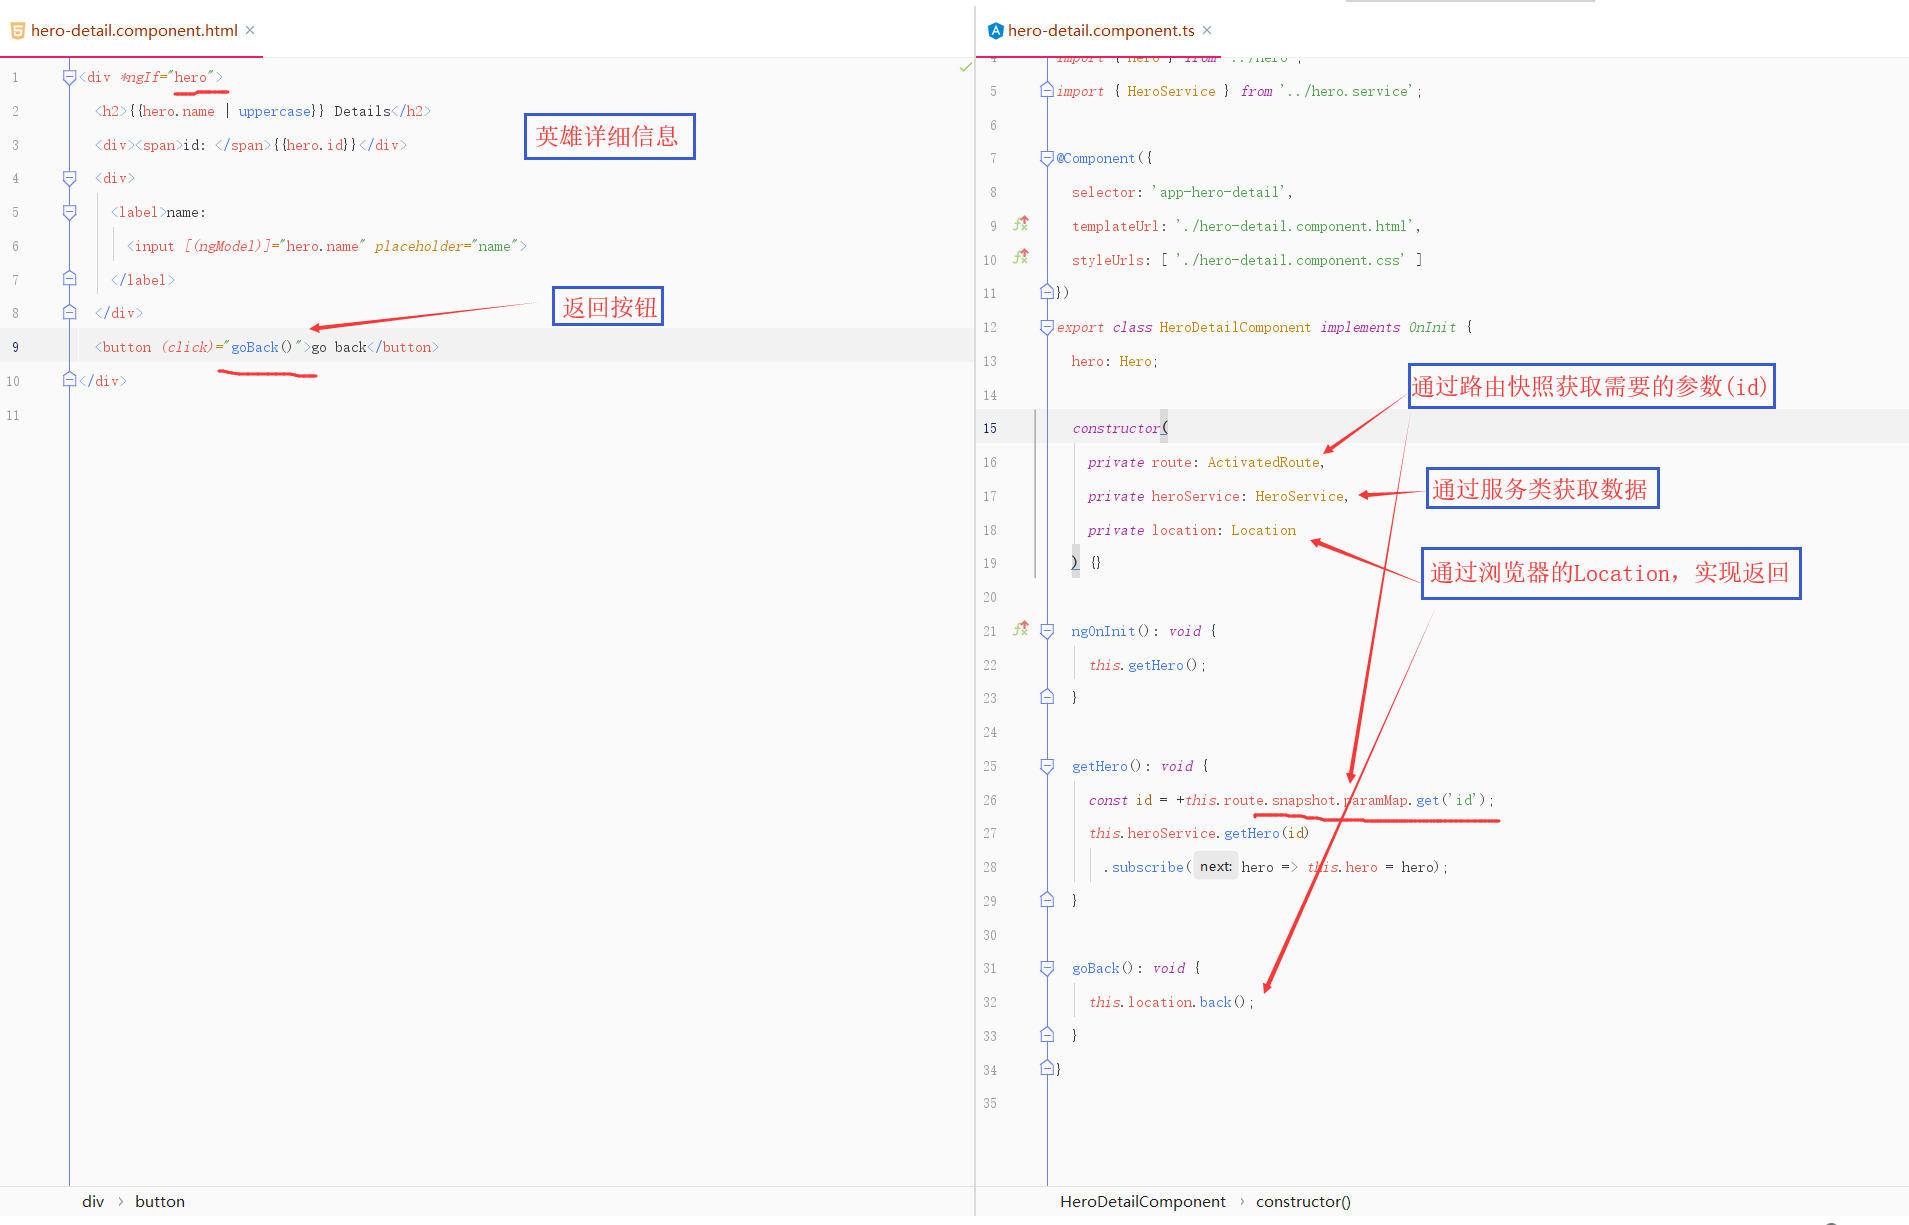
Task: Switch to the hero-detail.component.ts tab
Action: [x=1100, y=31]
